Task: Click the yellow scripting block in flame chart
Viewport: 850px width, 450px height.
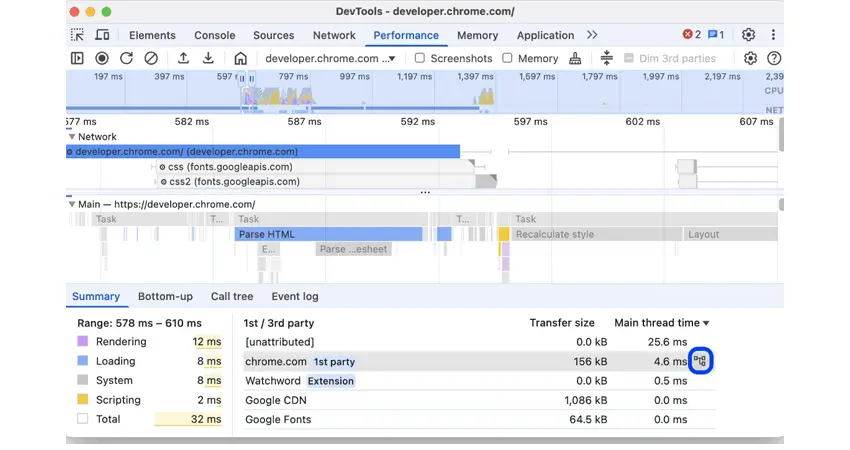Action: 504,234
